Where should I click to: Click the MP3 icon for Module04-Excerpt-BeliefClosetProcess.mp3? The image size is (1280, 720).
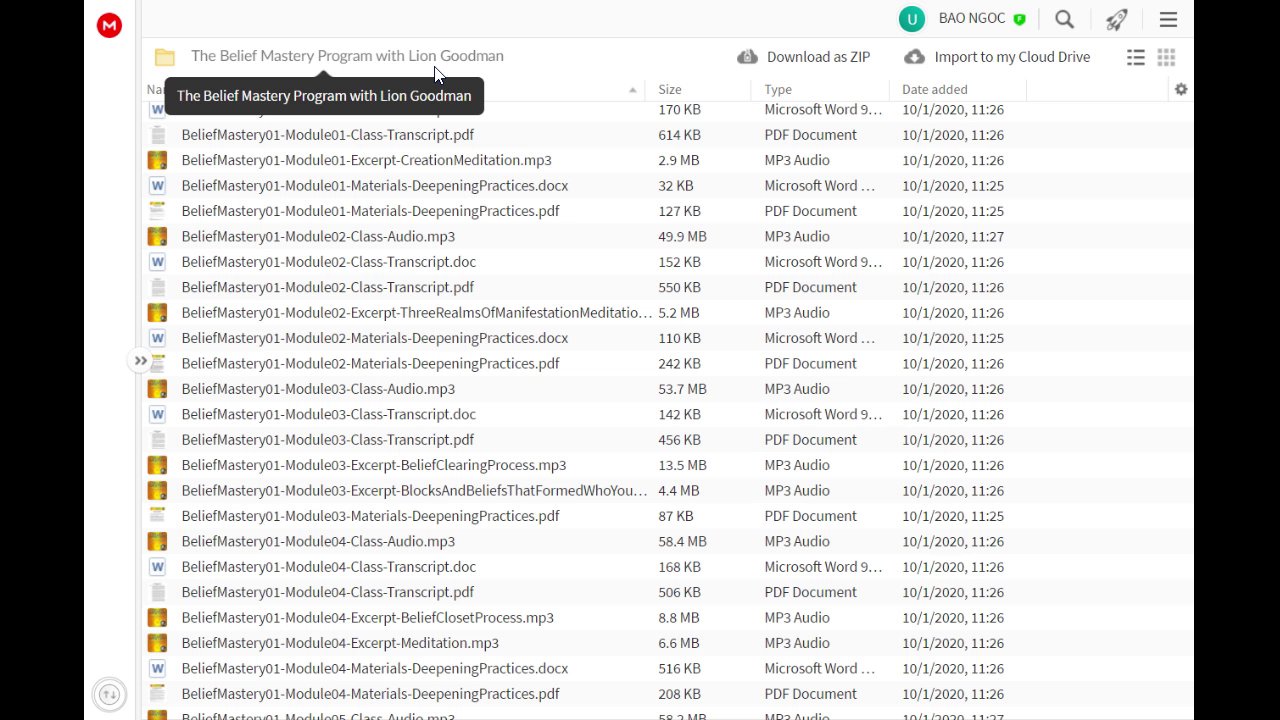157,618
